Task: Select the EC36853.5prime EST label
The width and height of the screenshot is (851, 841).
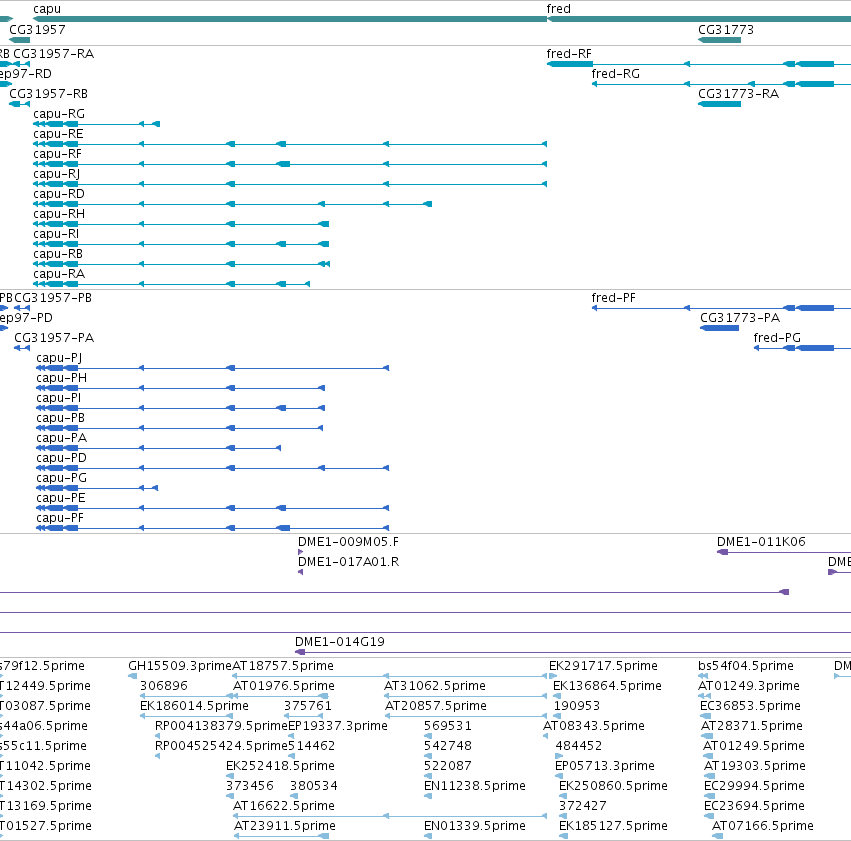Action: (x=750, y=706)
